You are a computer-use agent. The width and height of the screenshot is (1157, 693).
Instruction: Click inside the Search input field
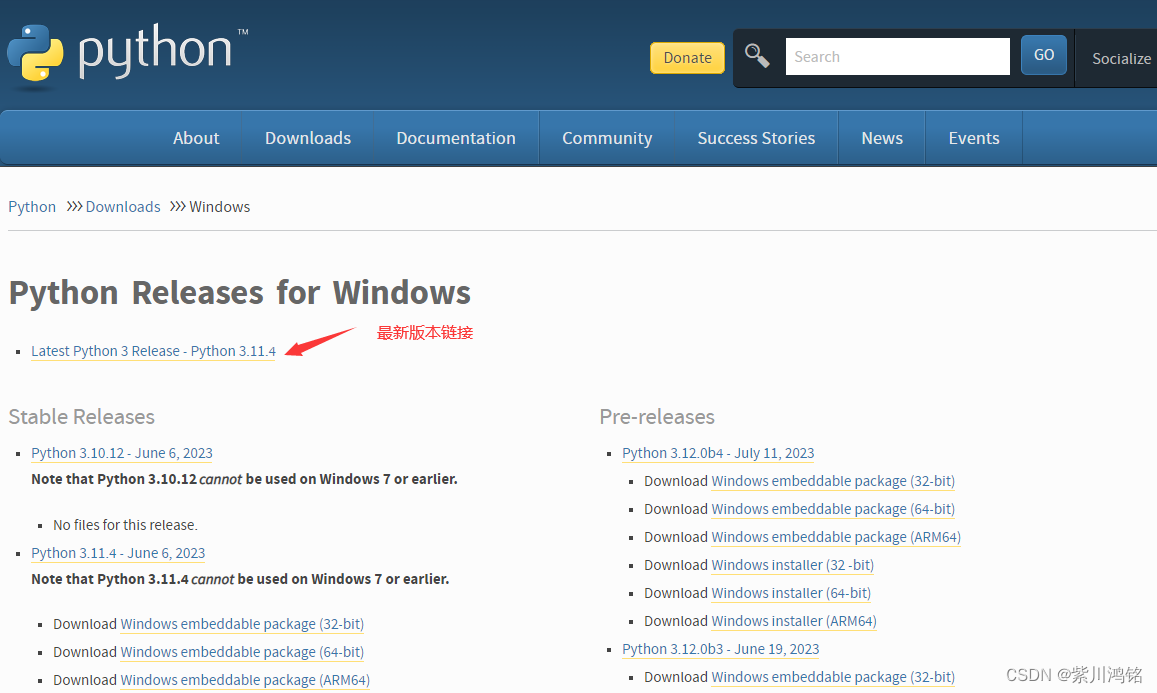pos(897,56)
